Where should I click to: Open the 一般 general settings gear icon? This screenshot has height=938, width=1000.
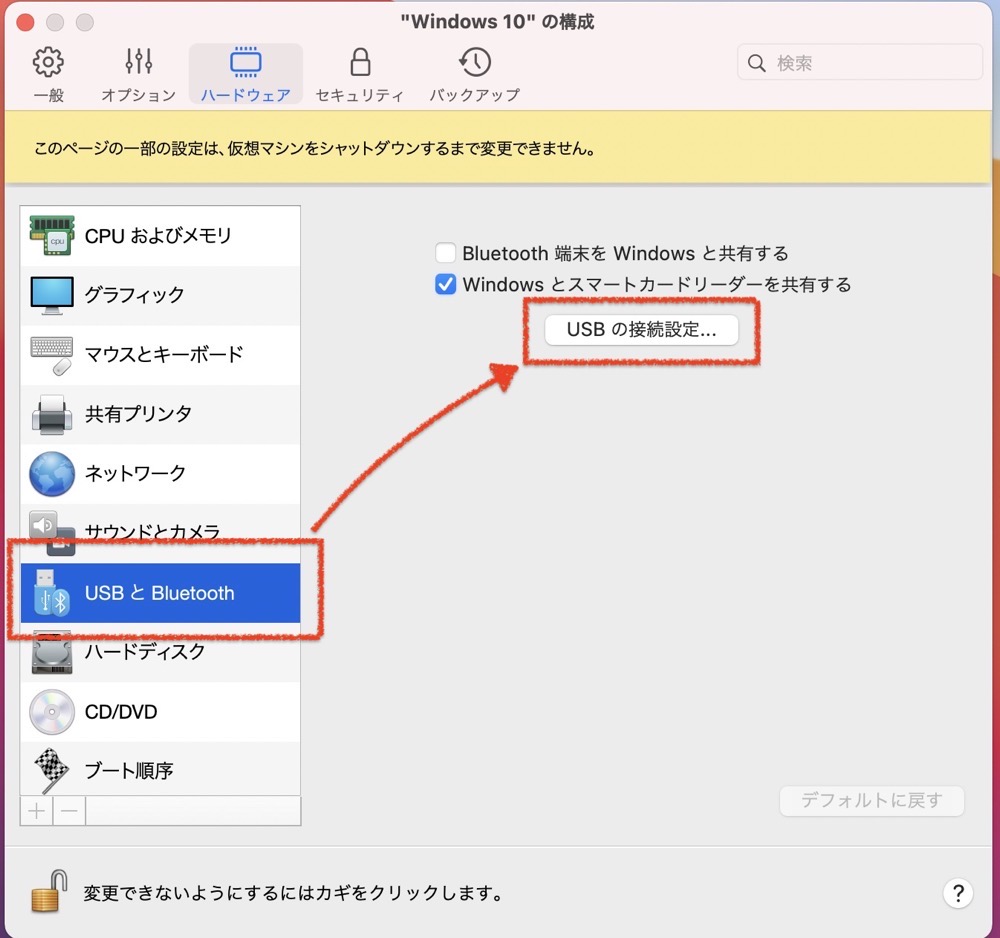coord(48,62)
